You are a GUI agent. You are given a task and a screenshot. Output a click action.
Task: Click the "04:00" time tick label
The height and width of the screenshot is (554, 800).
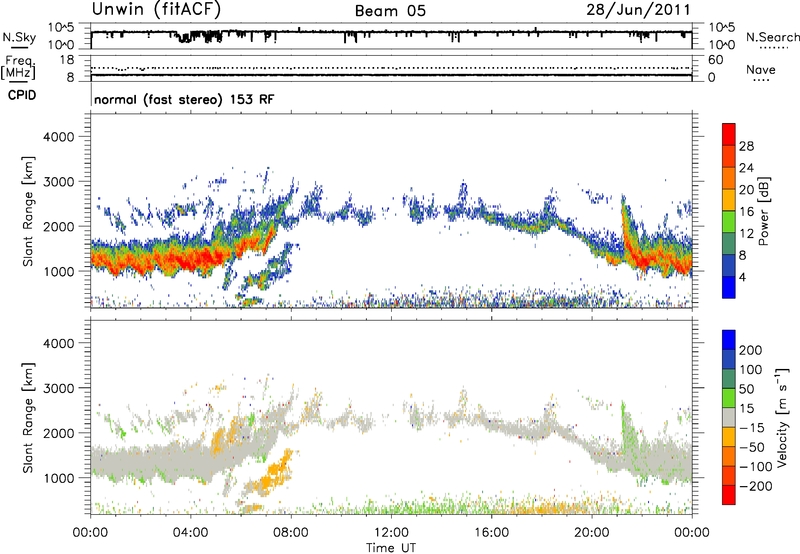[191, 533]
